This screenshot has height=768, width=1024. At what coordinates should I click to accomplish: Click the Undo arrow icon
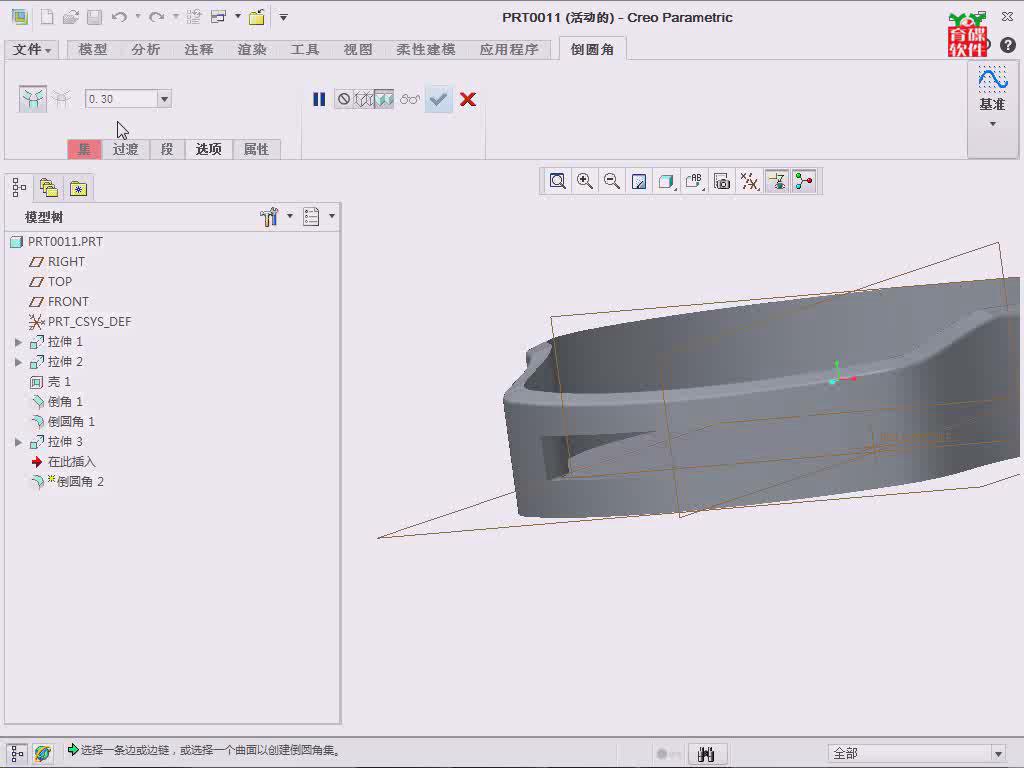(119, 17)
